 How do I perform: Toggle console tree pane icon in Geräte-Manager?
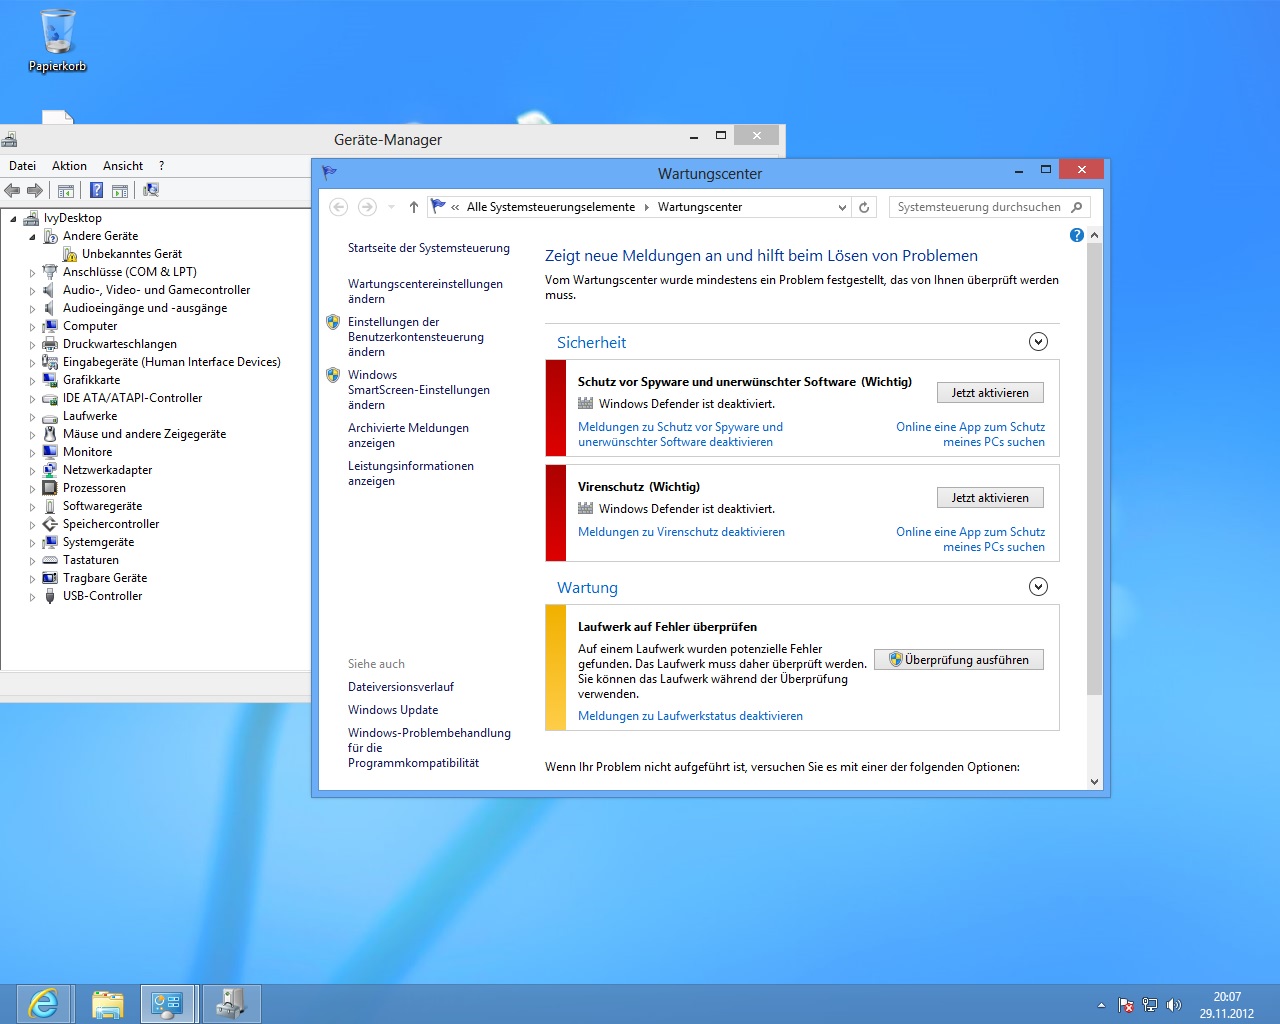tap(66, 190)
